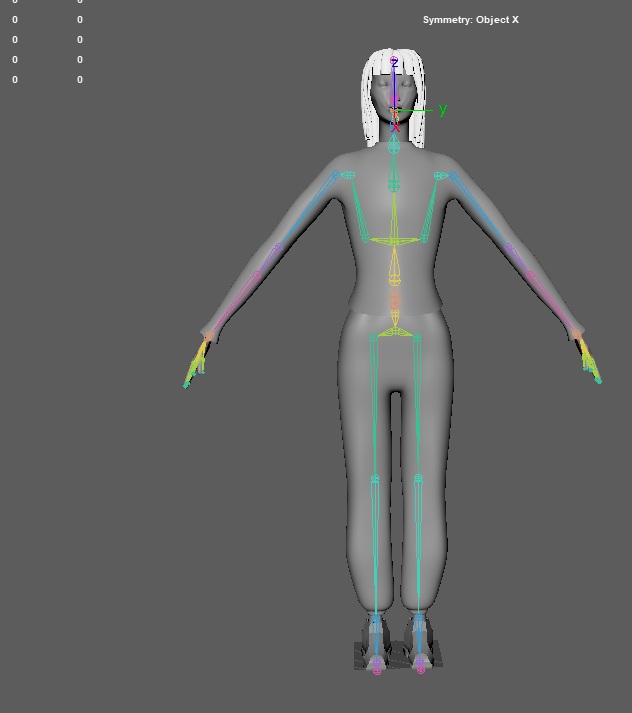Select the pink forearm joint on screen-left arm
The width and height of the screenshot is (632, 713).
(257, 275)
